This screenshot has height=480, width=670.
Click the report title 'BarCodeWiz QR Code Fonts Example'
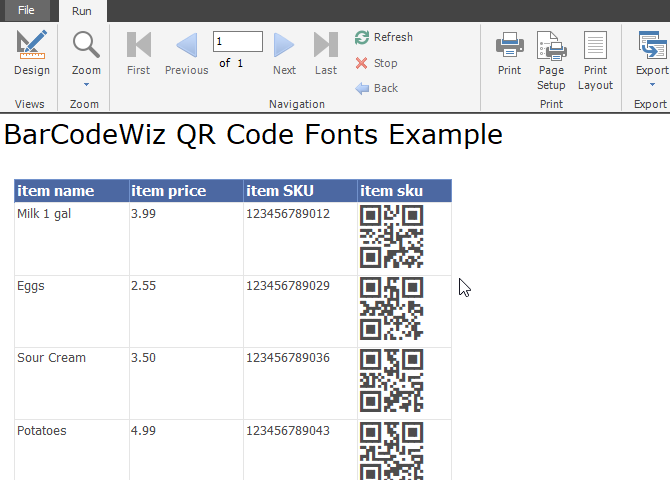253,135
